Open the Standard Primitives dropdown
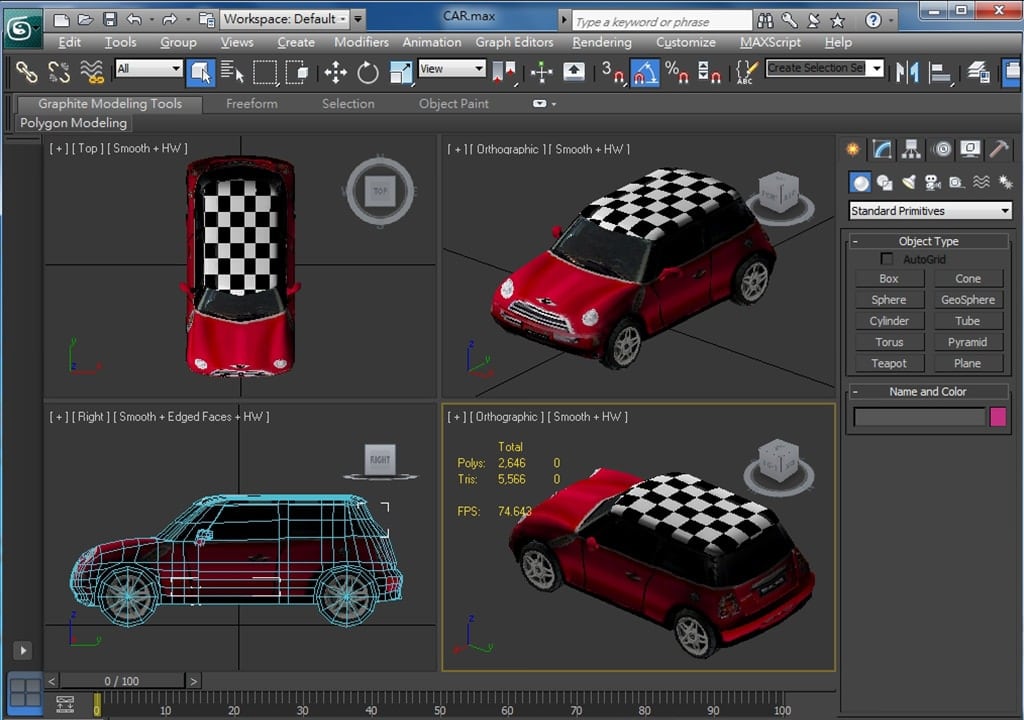This screenshot has width=1024, height=720. coord(930,211)
